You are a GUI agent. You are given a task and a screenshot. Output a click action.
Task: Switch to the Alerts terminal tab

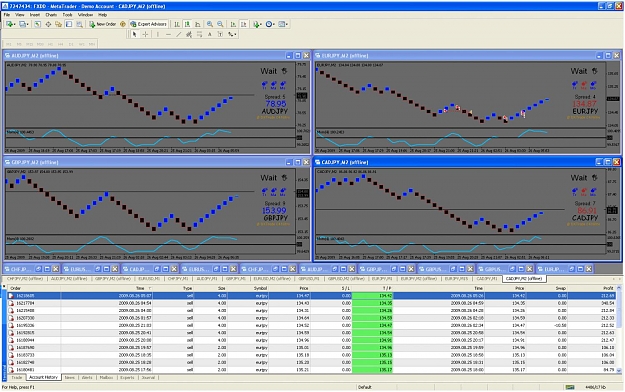click(x=87, y=377)
